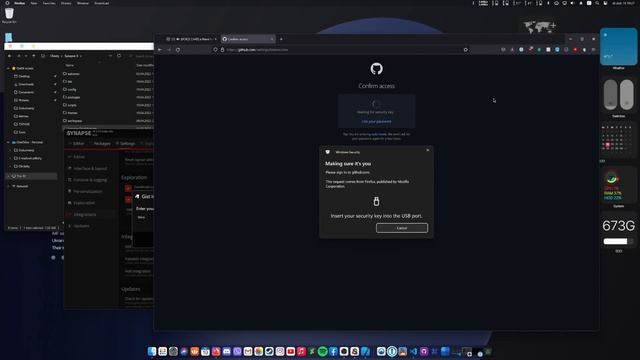640x360 pixels.
Task: Click the 'Use your password' link
Action: [x=376, y=121]
